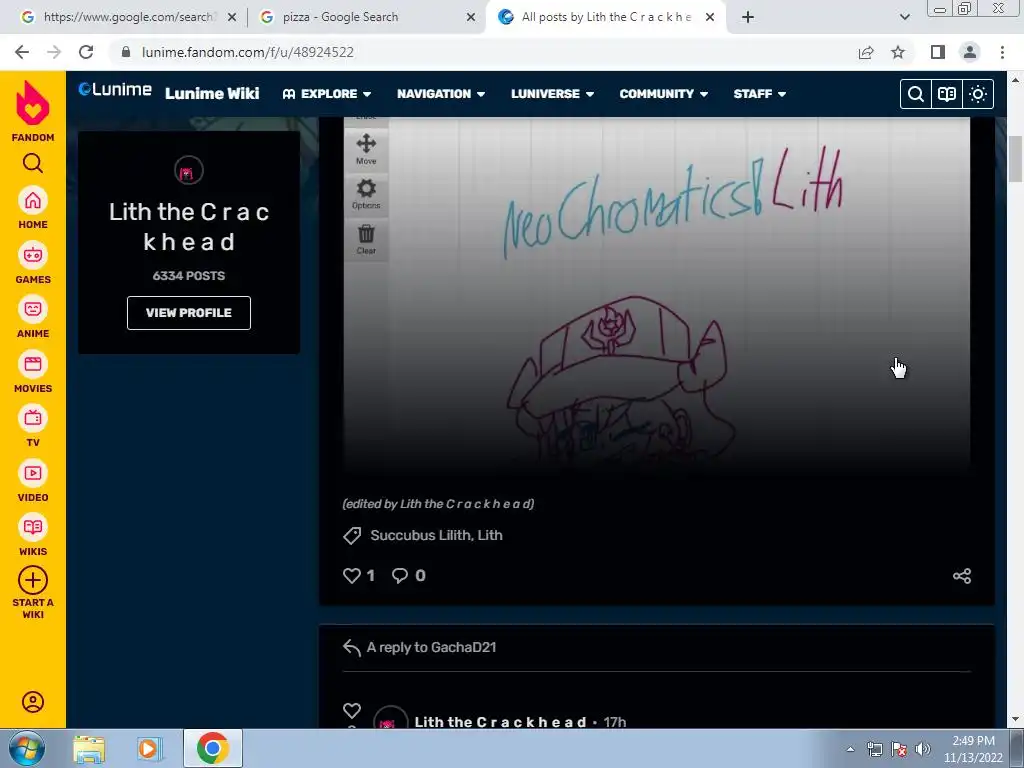Open the Wikis section in the sidebar
The height and width of the screenshot is (768, 1024).
coord(33,535)
